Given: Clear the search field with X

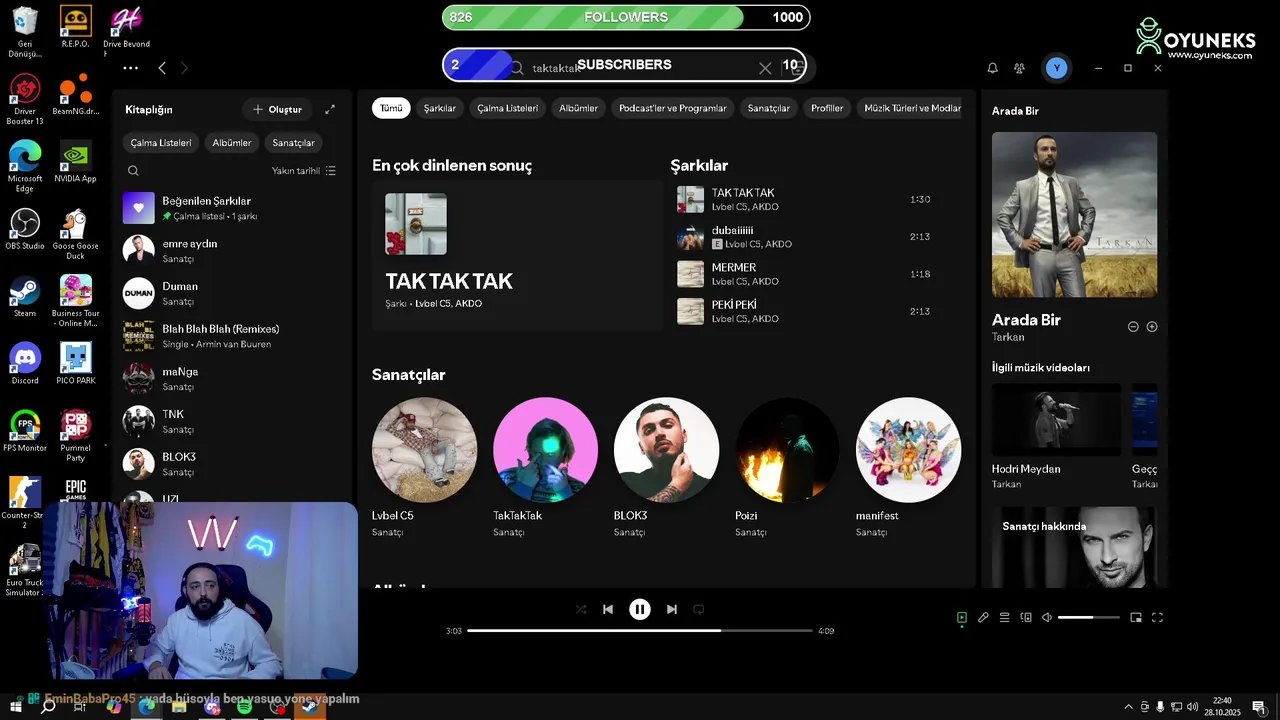Looking at the screenshot, I should click(765, 68).
